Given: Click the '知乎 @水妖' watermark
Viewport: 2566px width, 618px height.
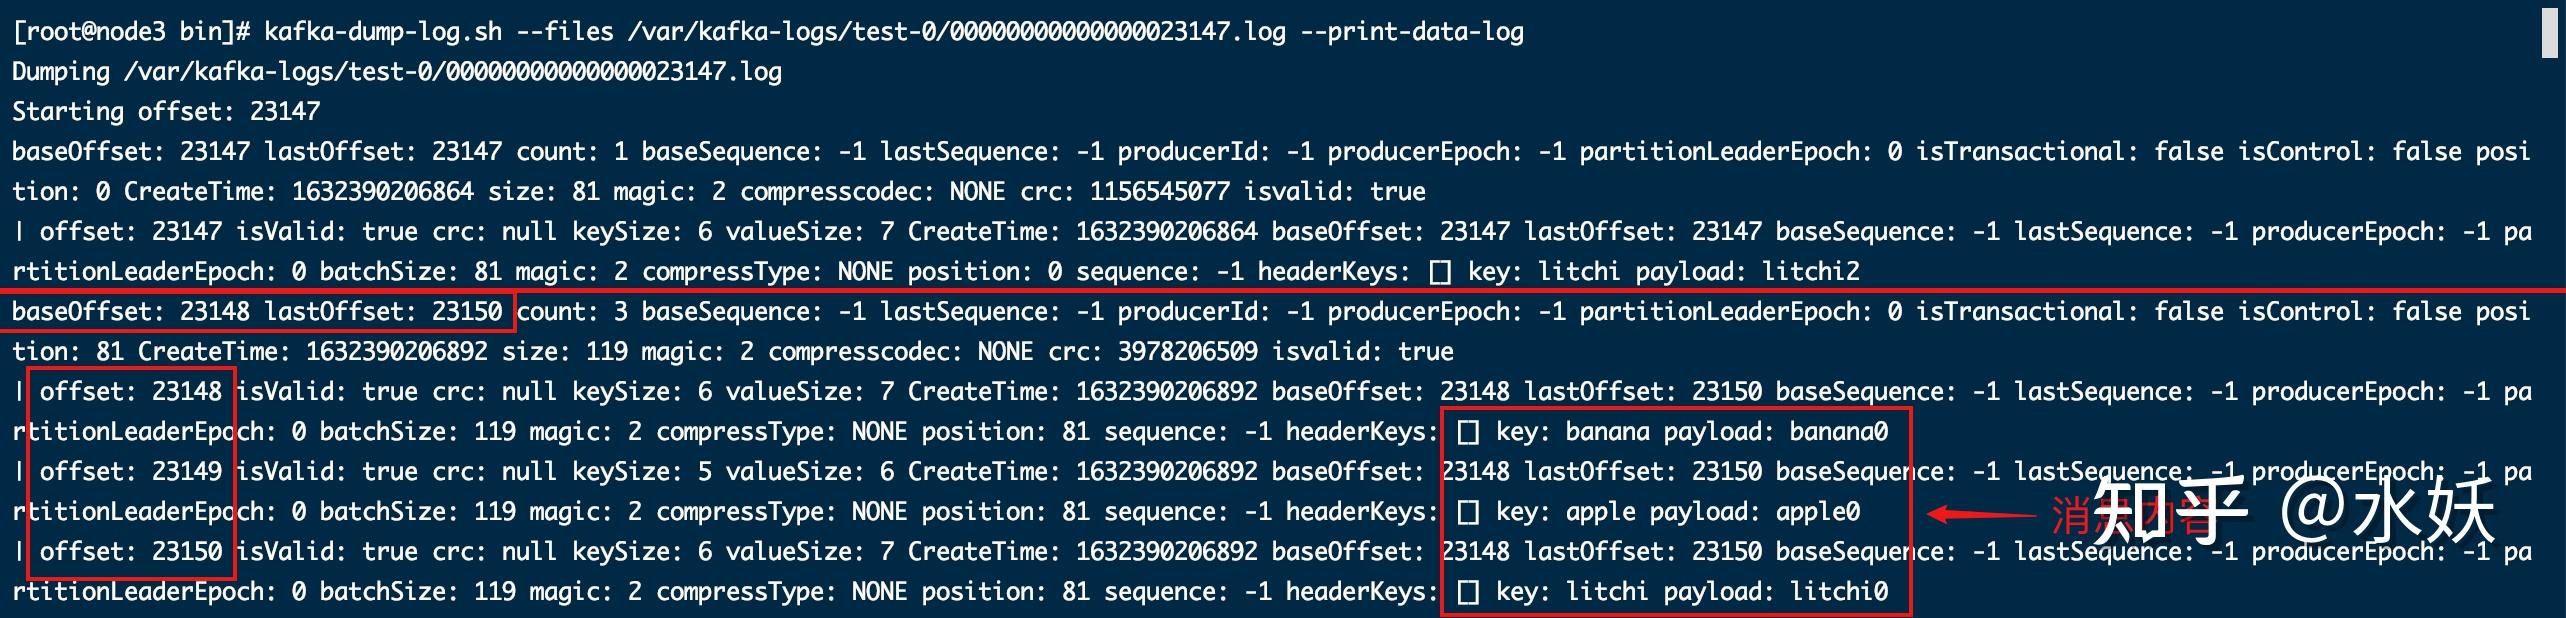Looking at the screenshot, I should [2290, 510].
